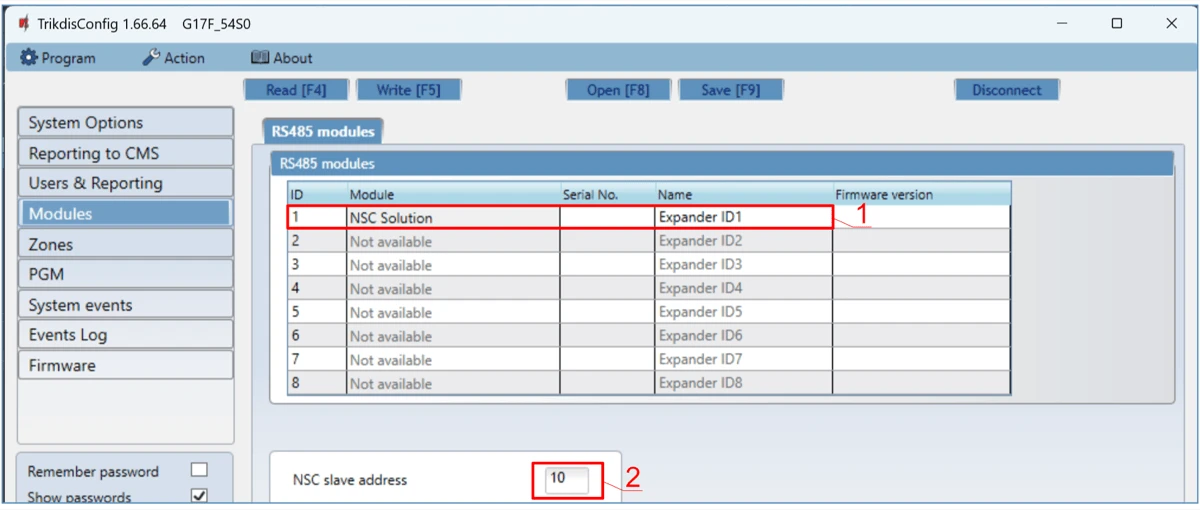Choose the Not available module cell in row 2
This screenshot has height=510, width=1200.
coord(452,241)
